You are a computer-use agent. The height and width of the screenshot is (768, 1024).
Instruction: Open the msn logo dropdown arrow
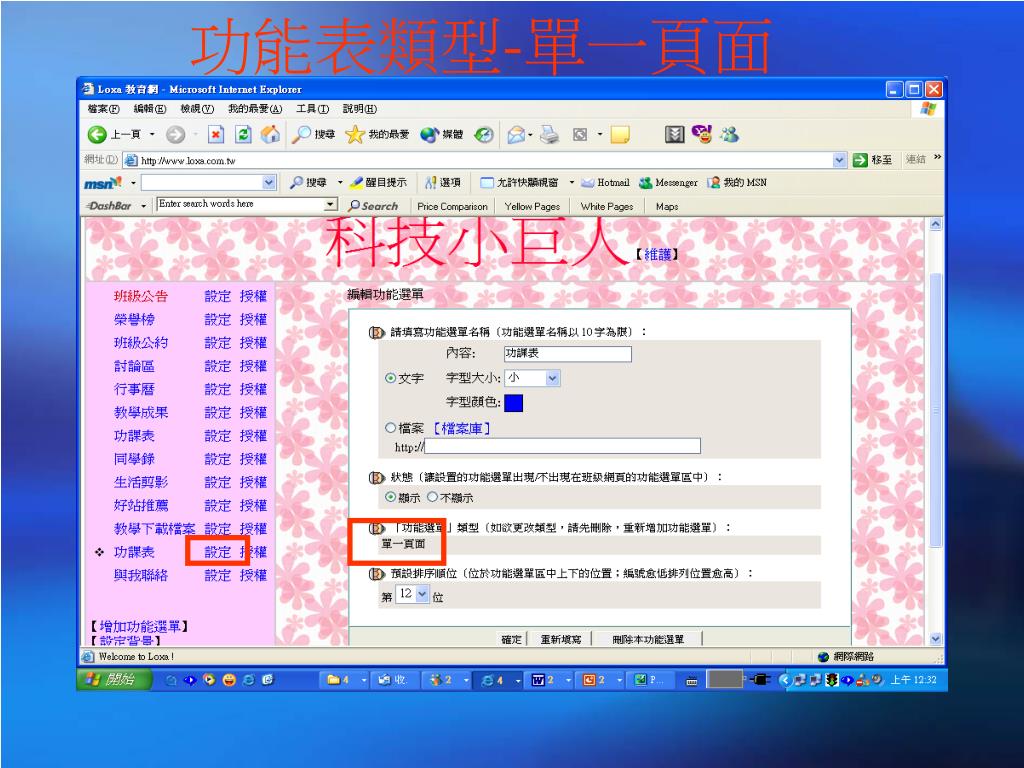coord(133,183)
